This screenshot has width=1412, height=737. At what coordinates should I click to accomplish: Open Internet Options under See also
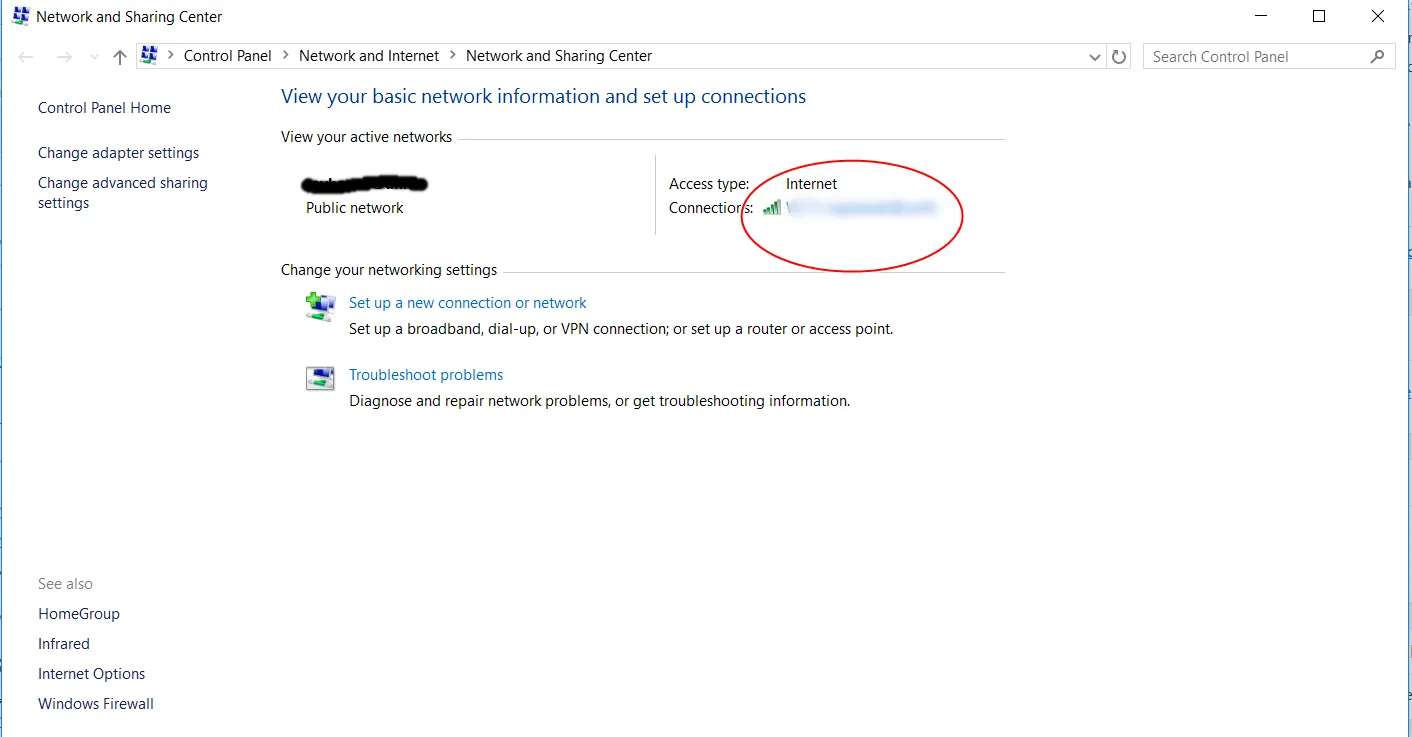[x=92, y=674]
